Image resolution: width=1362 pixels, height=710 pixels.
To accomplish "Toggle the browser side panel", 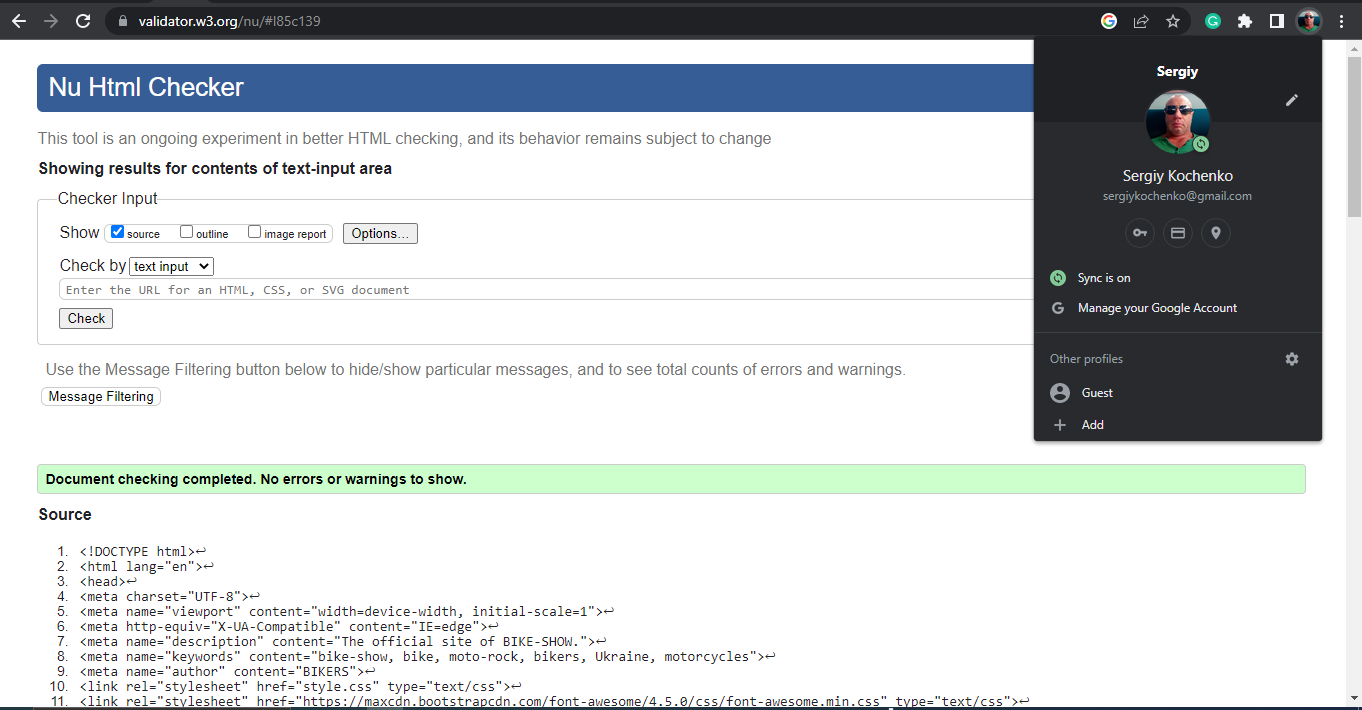I will click(x=1277, y=21).
